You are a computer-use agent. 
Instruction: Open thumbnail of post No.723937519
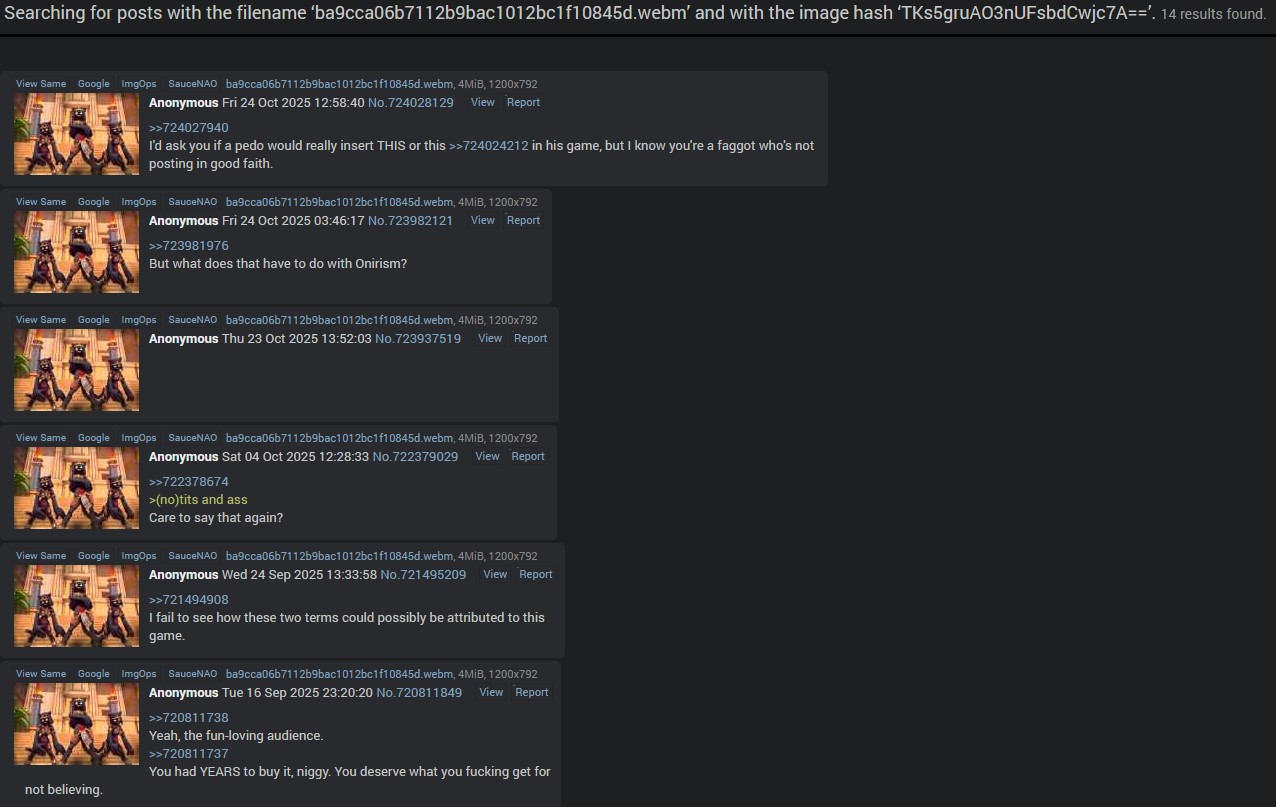77,370
